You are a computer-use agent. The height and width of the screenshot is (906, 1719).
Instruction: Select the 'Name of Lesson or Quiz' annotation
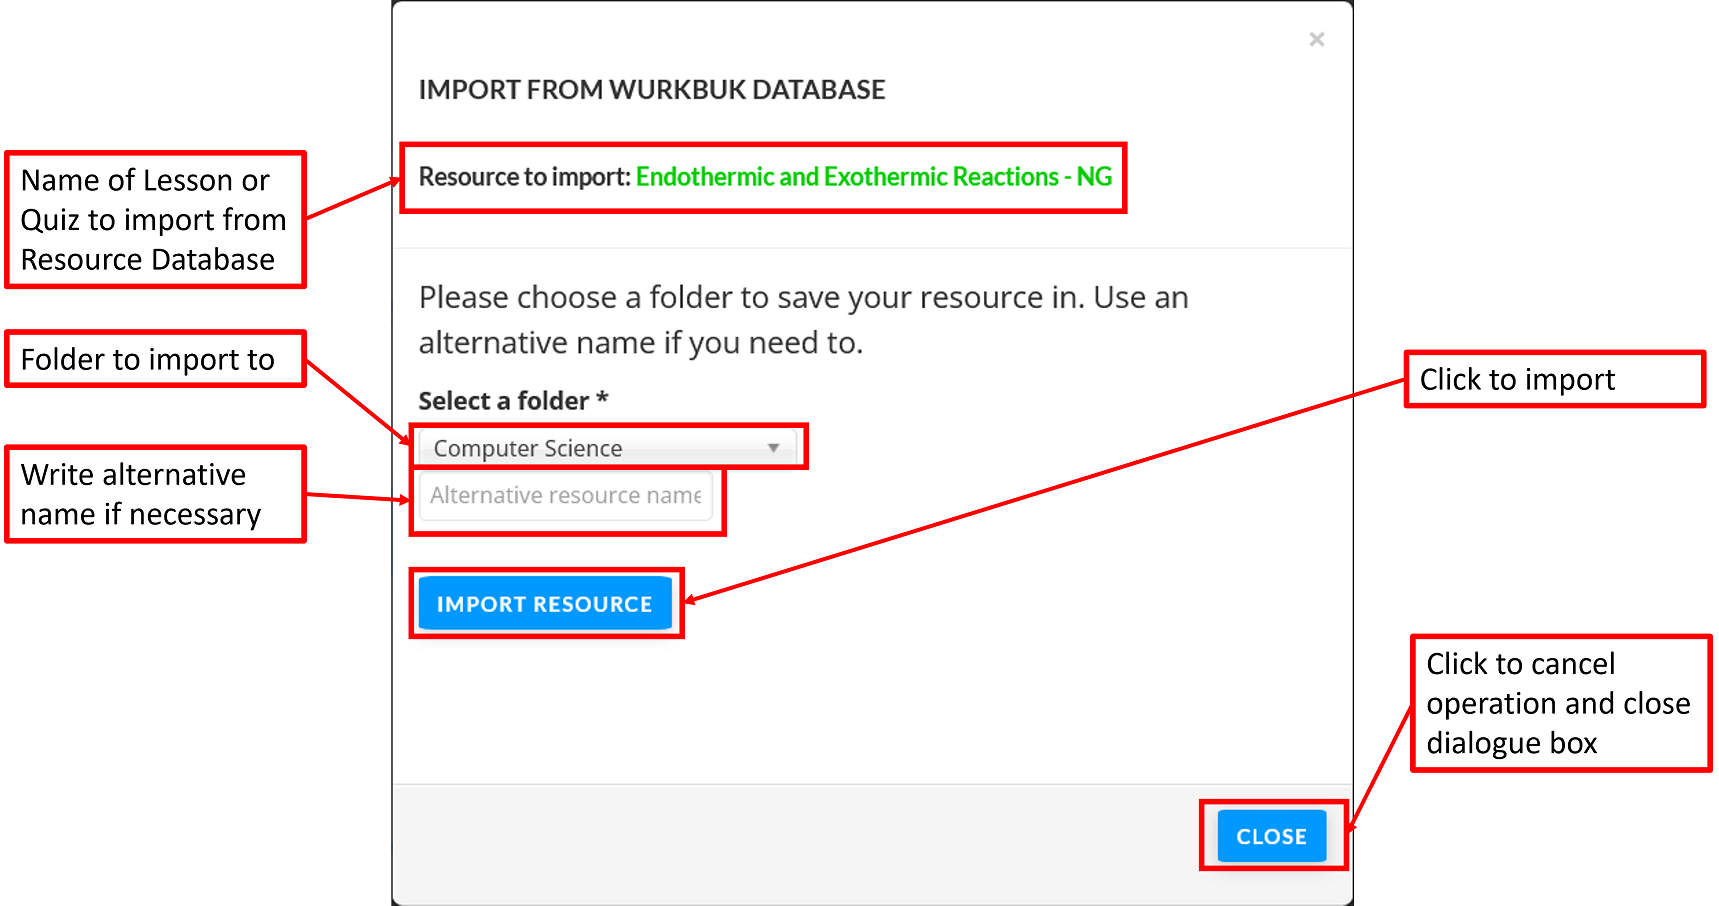click(154, 220)
